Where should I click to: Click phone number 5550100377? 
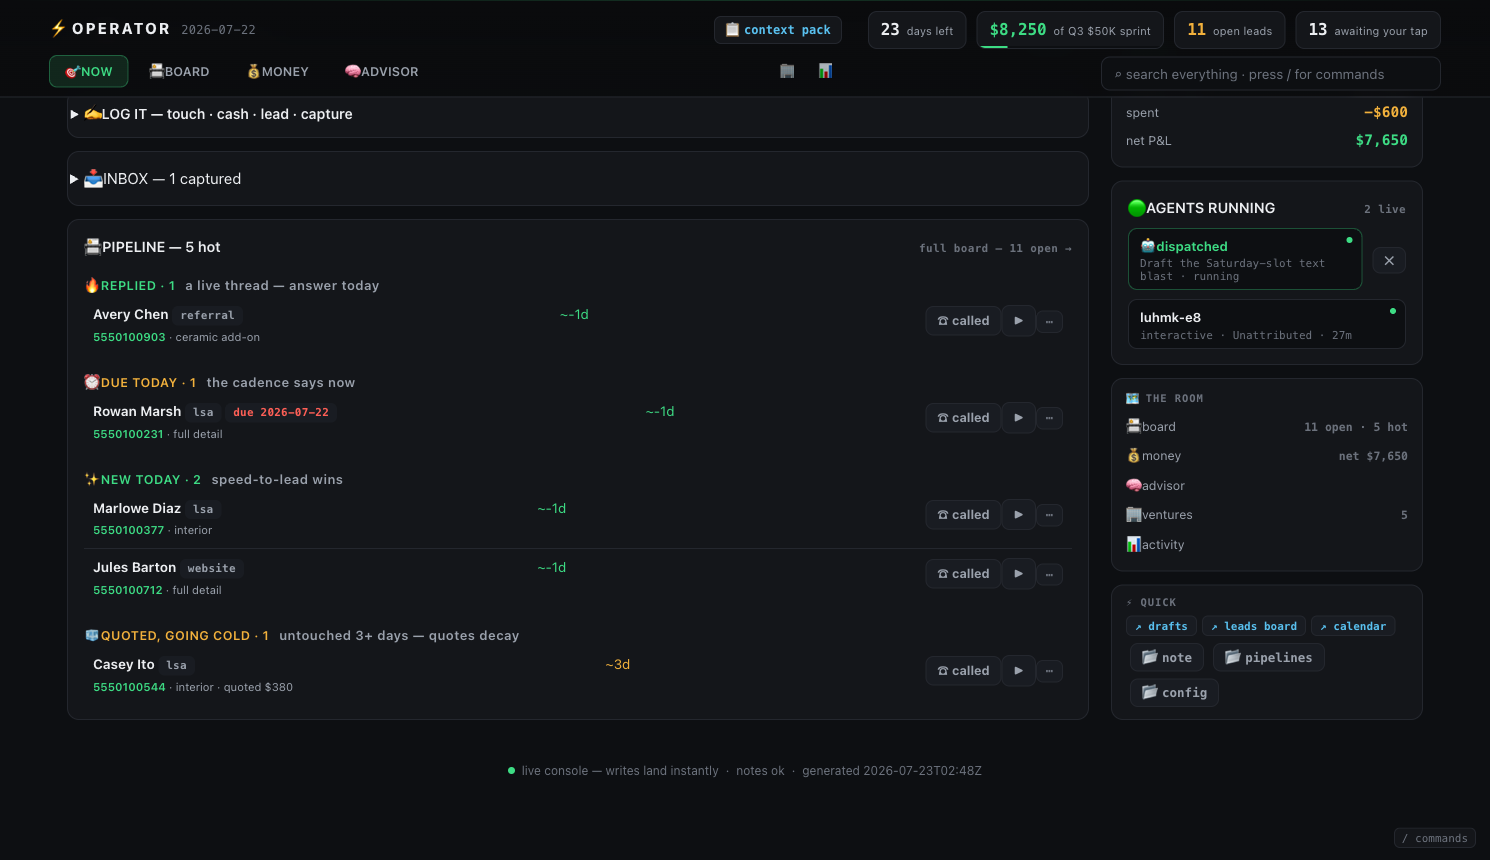point(128,530)
